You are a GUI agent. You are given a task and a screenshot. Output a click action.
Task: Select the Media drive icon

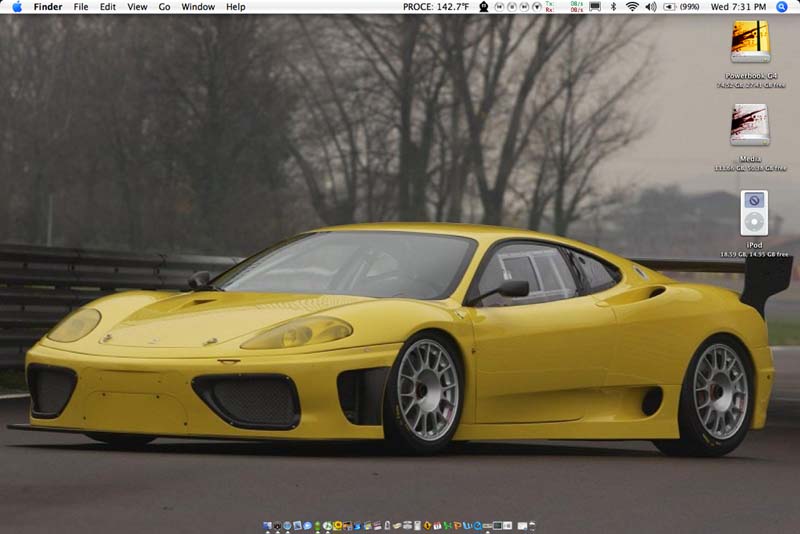[x=750, y=126]
